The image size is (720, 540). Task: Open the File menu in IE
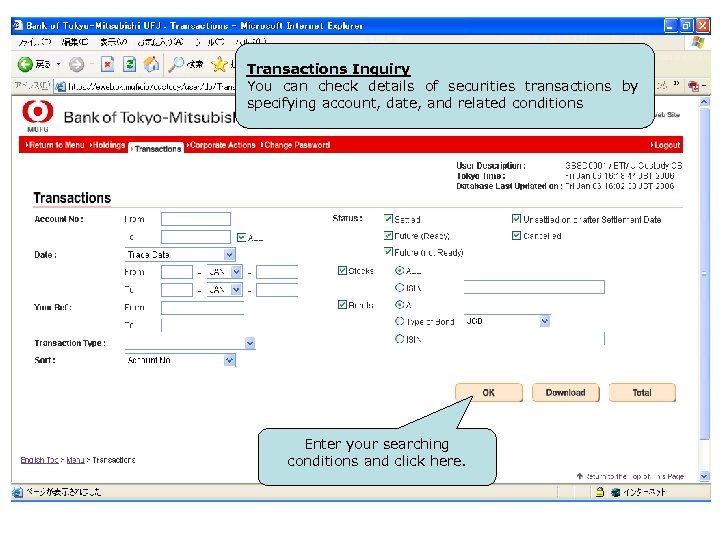tap(34, 42)
